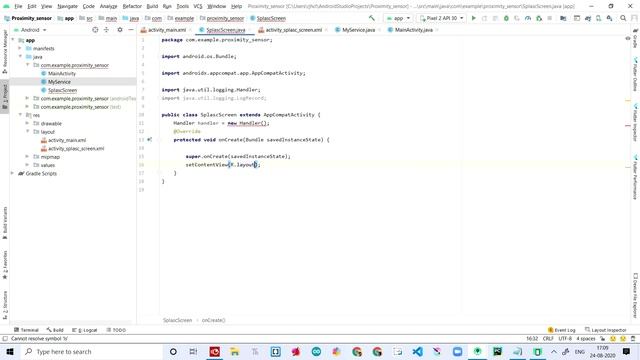This screenshot has width=640, height=360.
Task: Open the Build tool window at bottom
Action: (55, 330)
